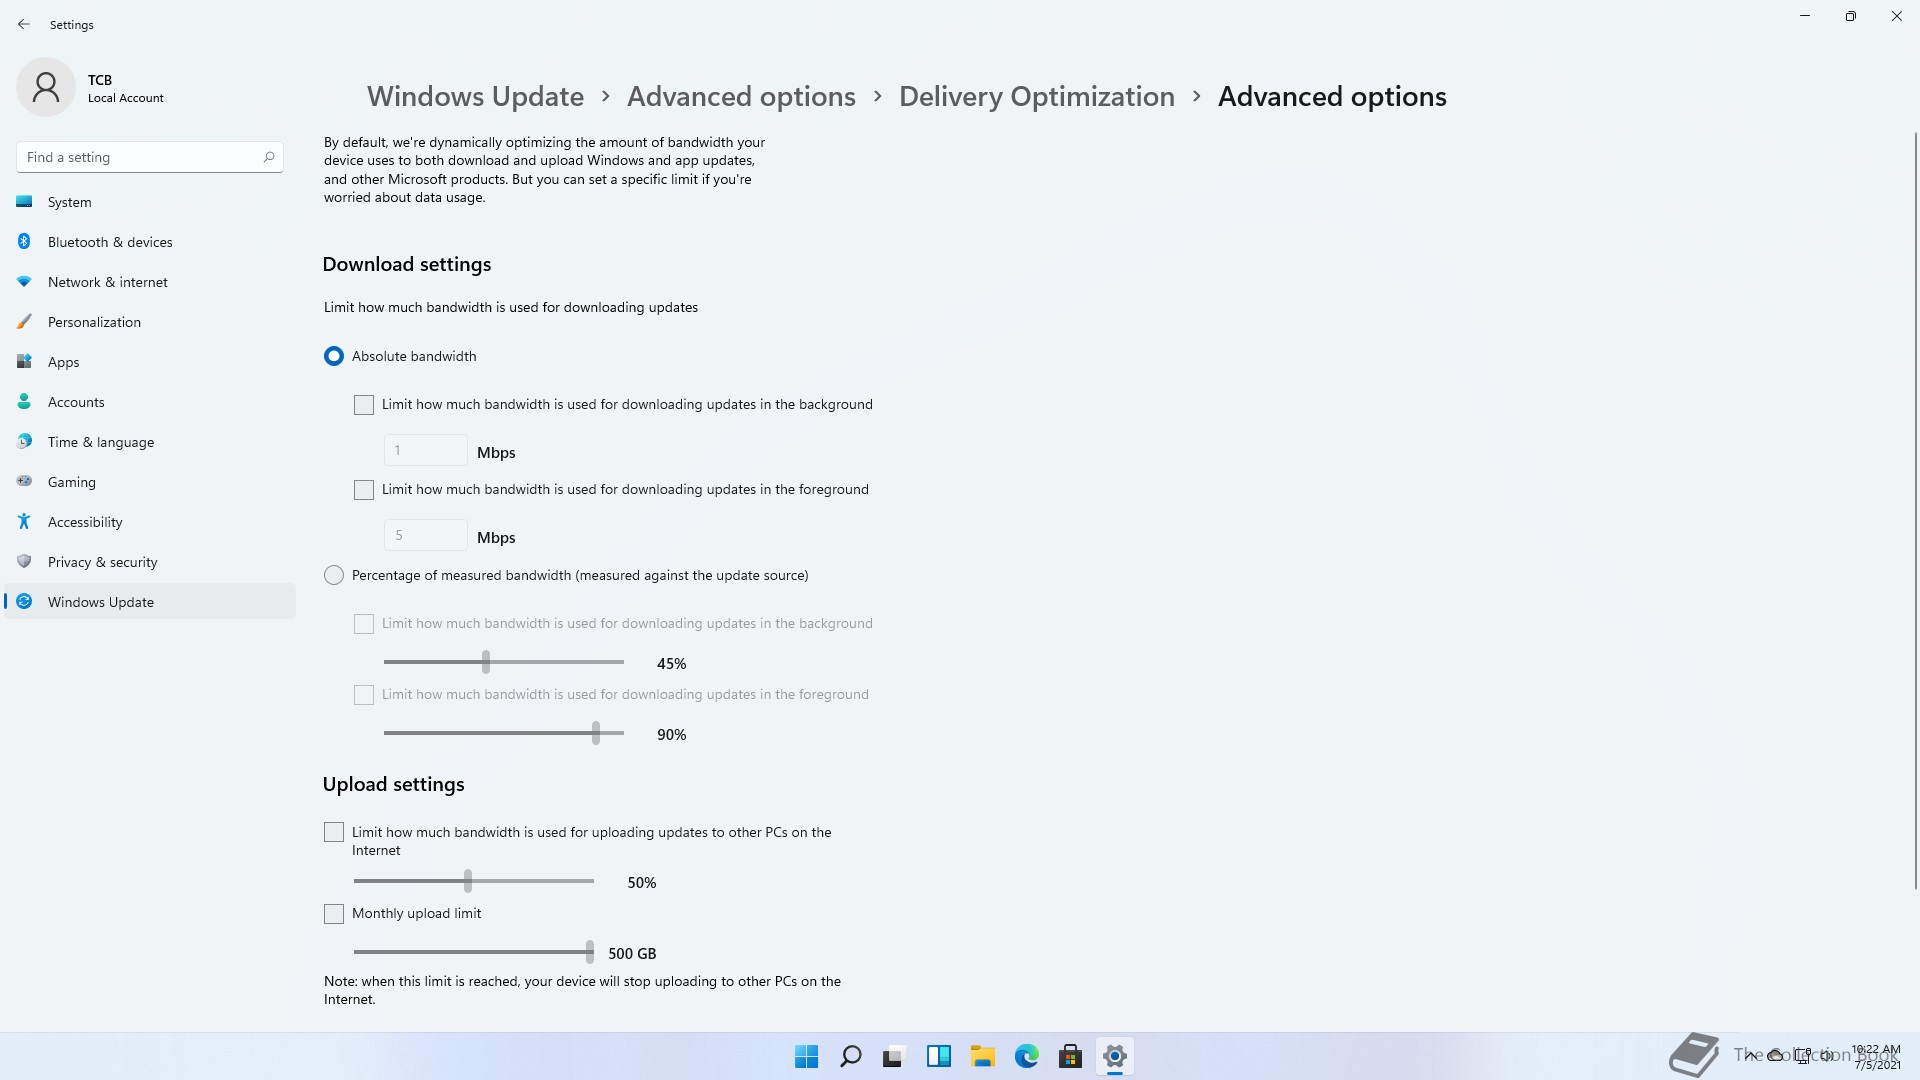
Task: Click the search magnifier in Find a setting
Action: pos(269,157)
